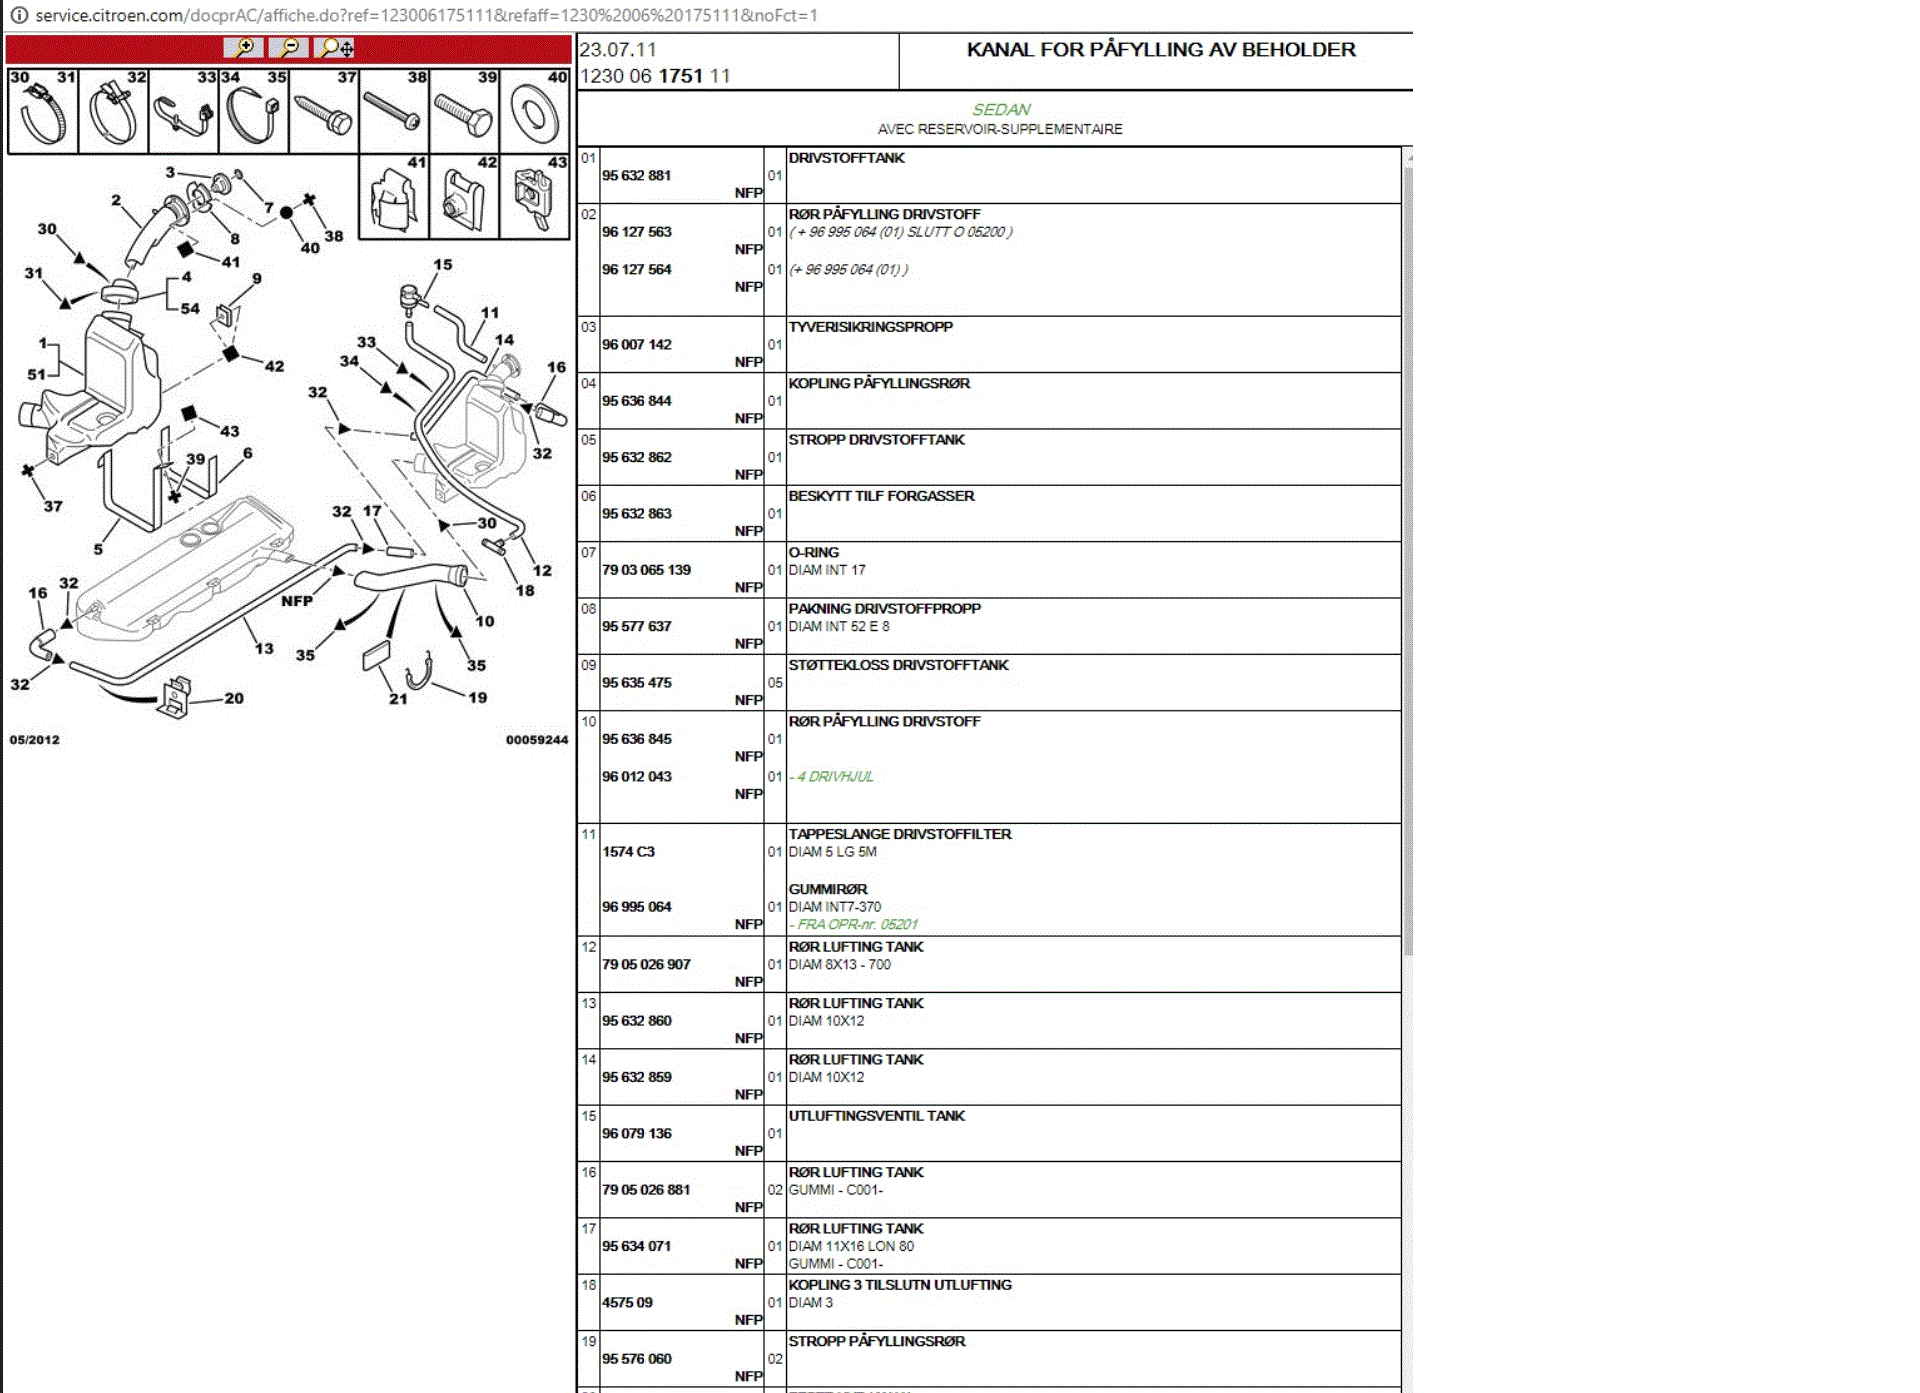Click callout 54 on the diagram
This screenshot has height=1393, width=1920.
pos(190,308)
